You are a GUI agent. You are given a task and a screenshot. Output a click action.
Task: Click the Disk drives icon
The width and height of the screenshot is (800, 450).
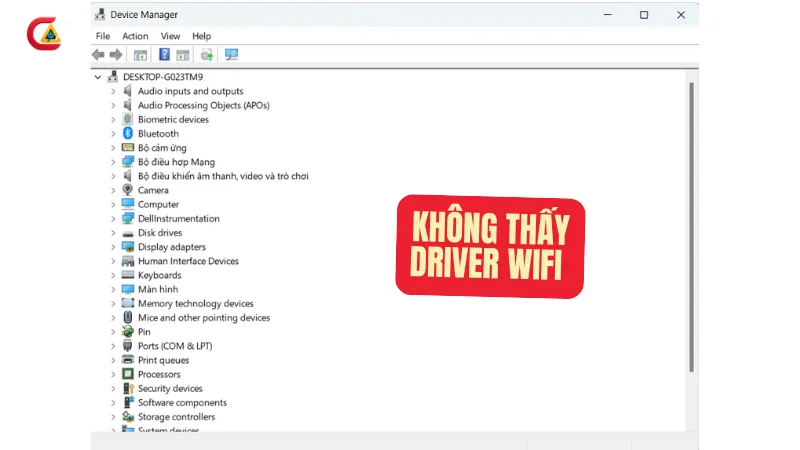click(x=128, y=233)
